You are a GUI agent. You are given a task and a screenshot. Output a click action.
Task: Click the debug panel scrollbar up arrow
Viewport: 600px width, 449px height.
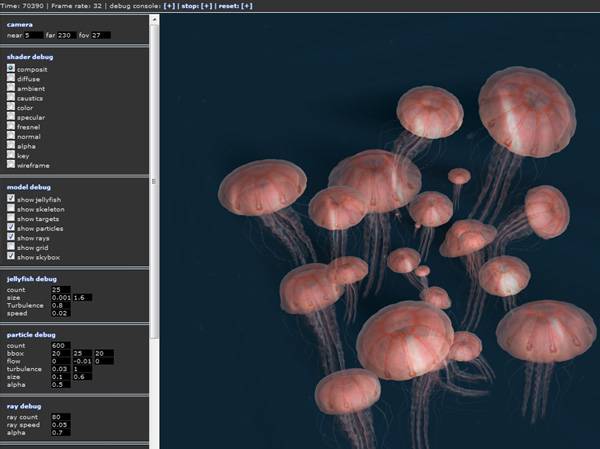tap(155, 20)
